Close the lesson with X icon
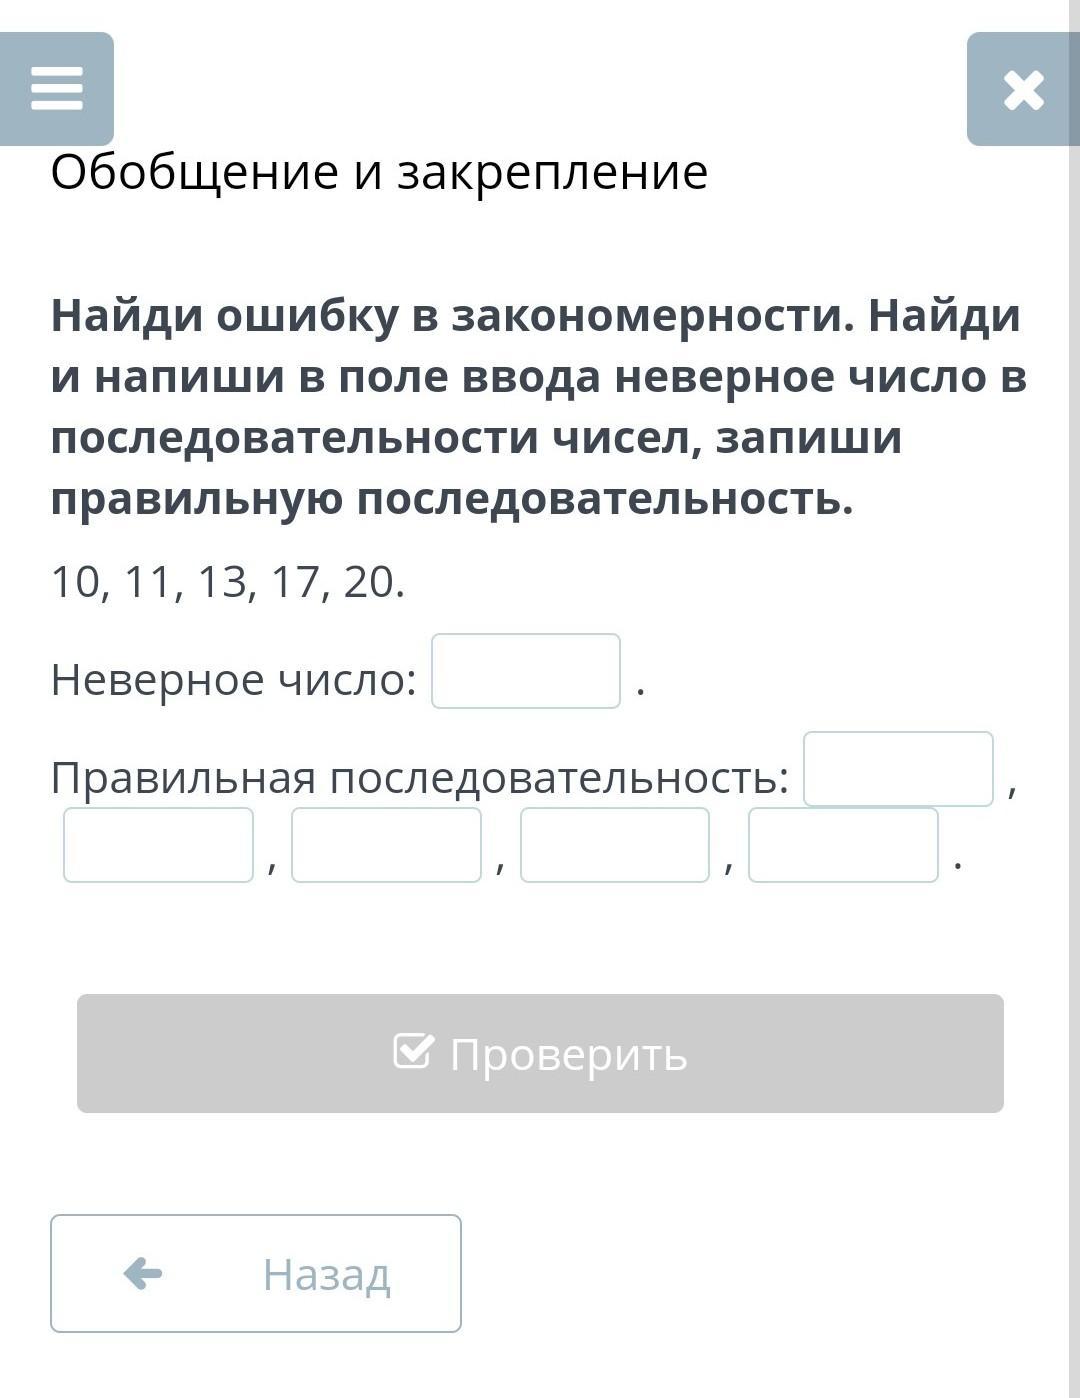This screenshot has height=1398, width=1080. click(1023, 89)
